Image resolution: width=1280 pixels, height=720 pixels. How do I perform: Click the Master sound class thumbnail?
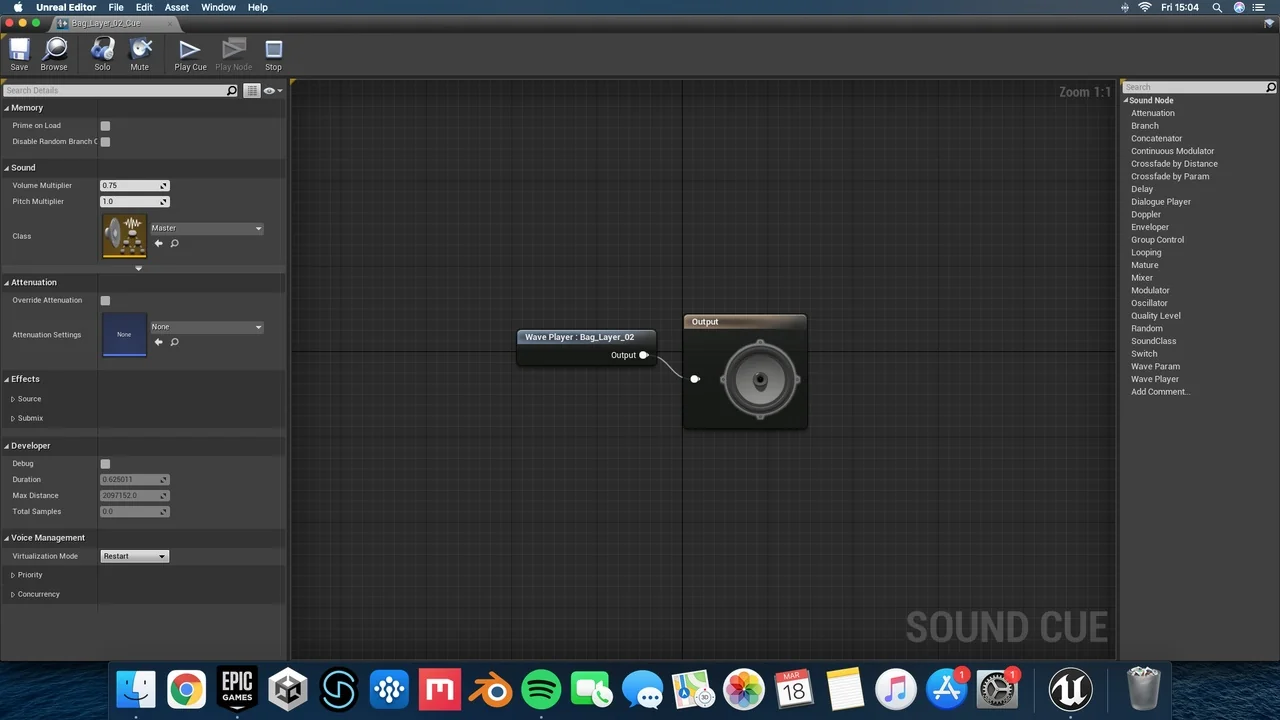(x=123, y=234)
